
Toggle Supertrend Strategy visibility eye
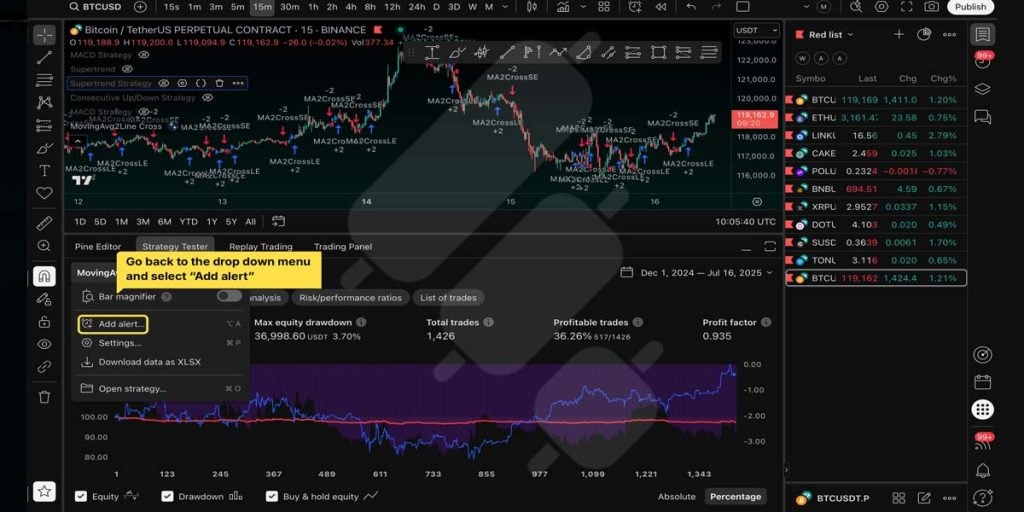click(164, 83)
